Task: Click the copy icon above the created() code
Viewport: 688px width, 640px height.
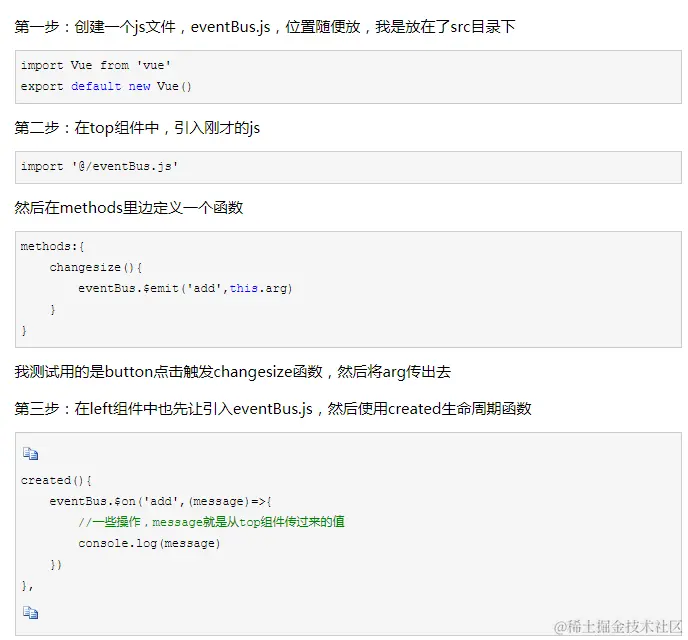Action: [30, 454]
